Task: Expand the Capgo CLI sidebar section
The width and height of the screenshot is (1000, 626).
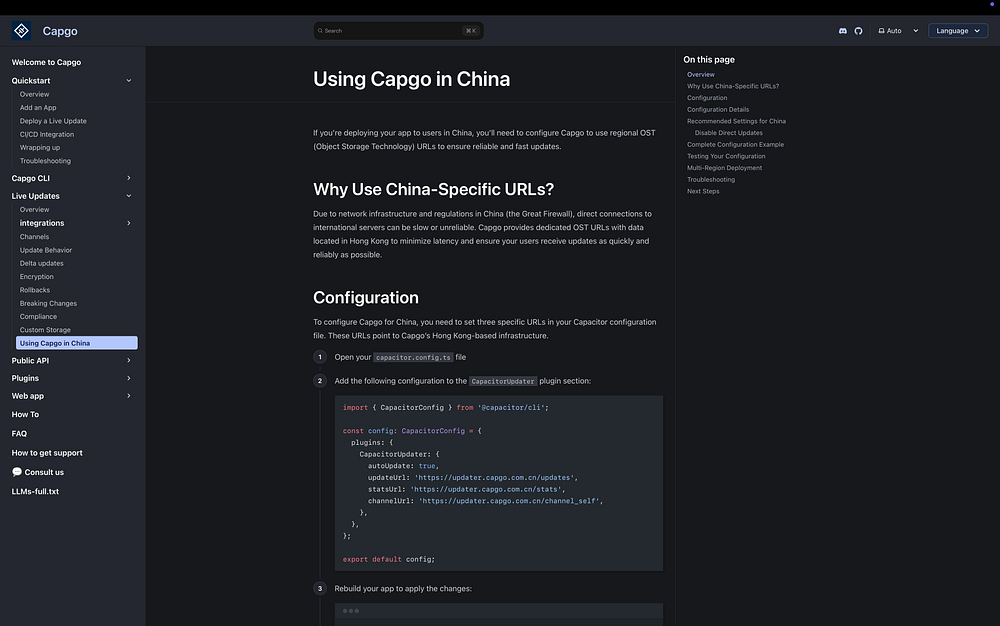Action: point(129,178)
